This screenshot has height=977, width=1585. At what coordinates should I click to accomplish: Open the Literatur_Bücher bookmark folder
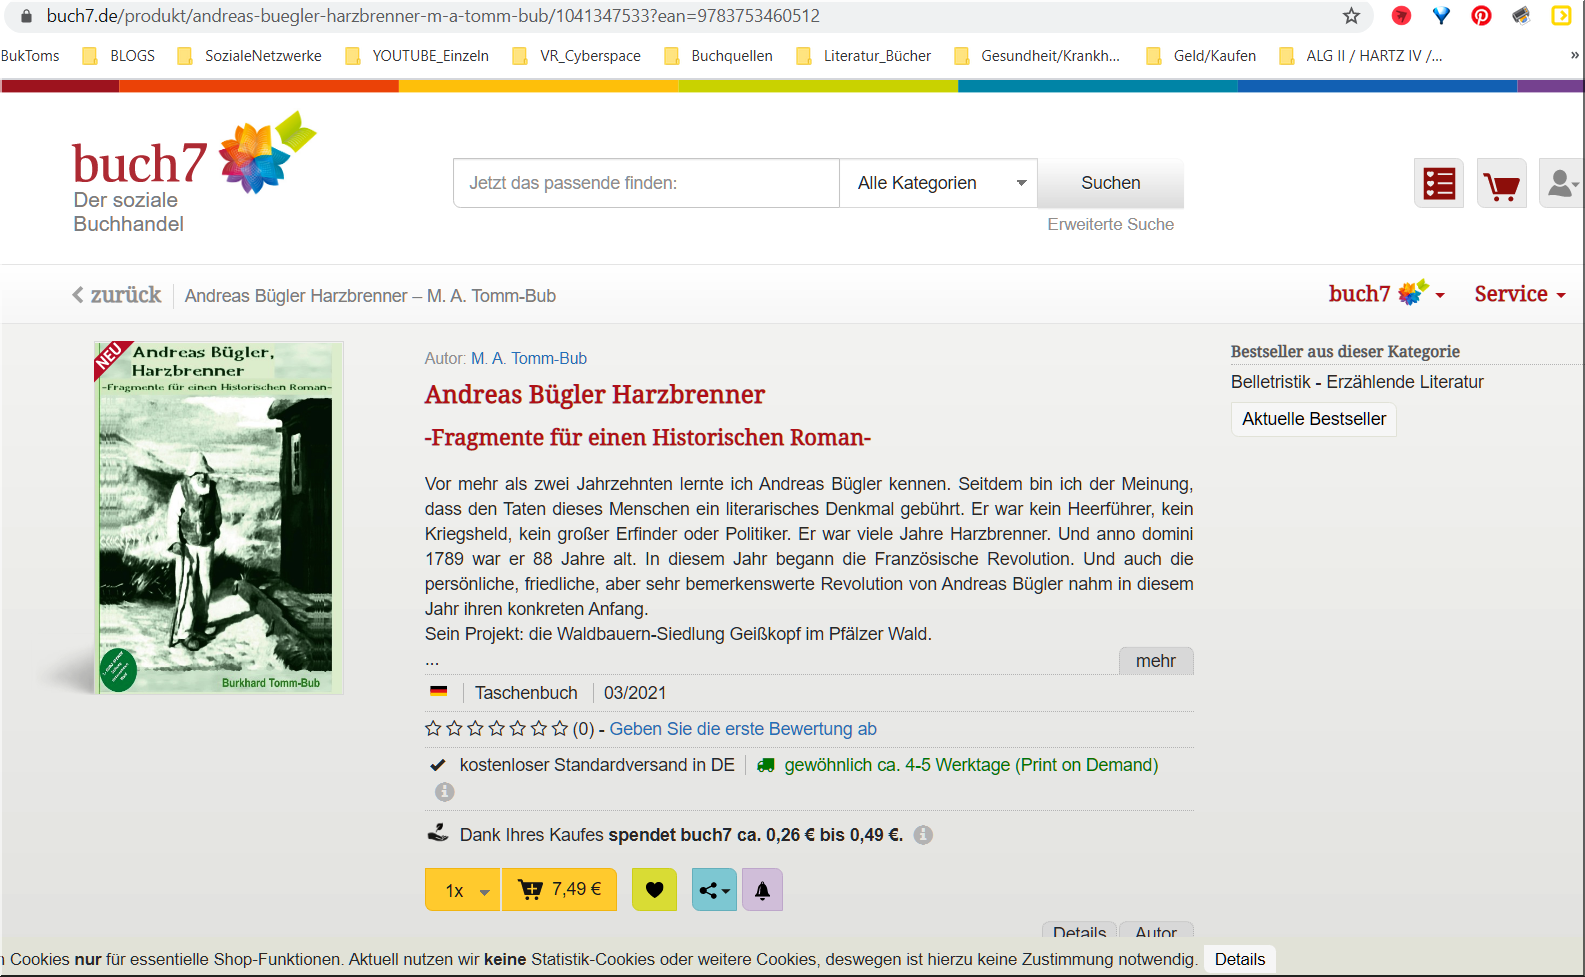click(x=864, y=56)
